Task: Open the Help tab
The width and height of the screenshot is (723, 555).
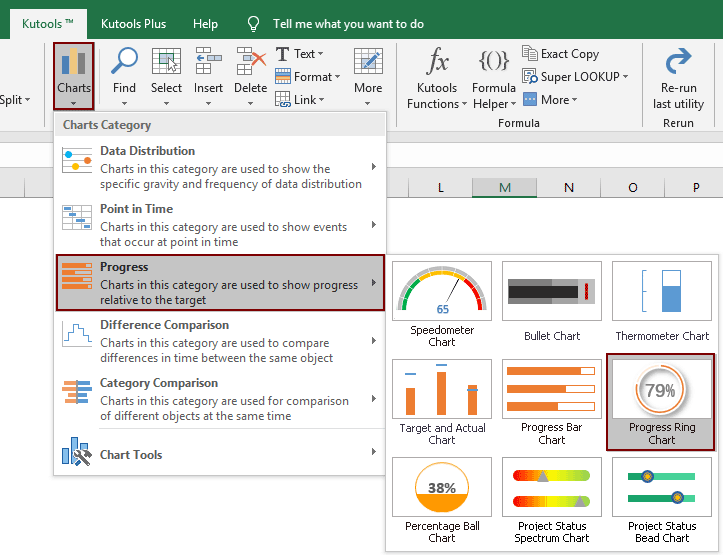Action: 205,23
